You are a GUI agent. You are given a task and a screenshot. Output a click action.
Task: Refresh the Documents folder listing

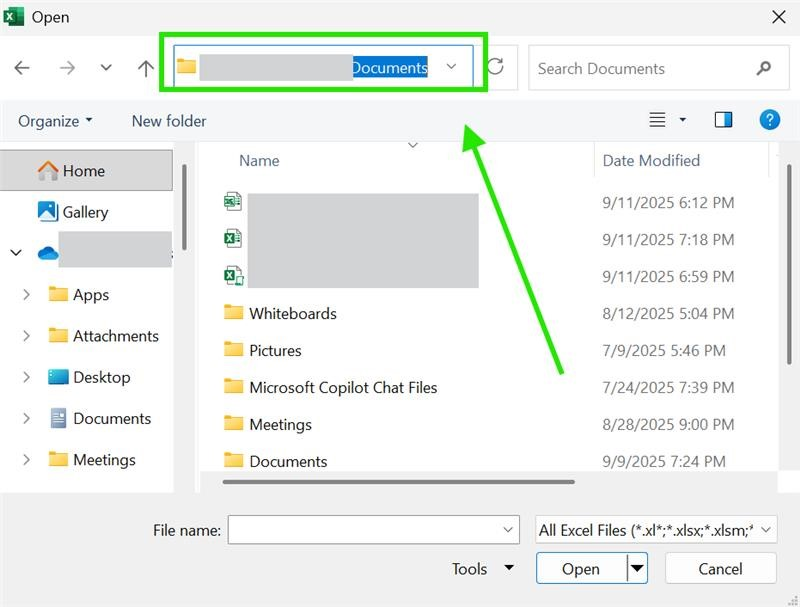click(x=495, y=67)
